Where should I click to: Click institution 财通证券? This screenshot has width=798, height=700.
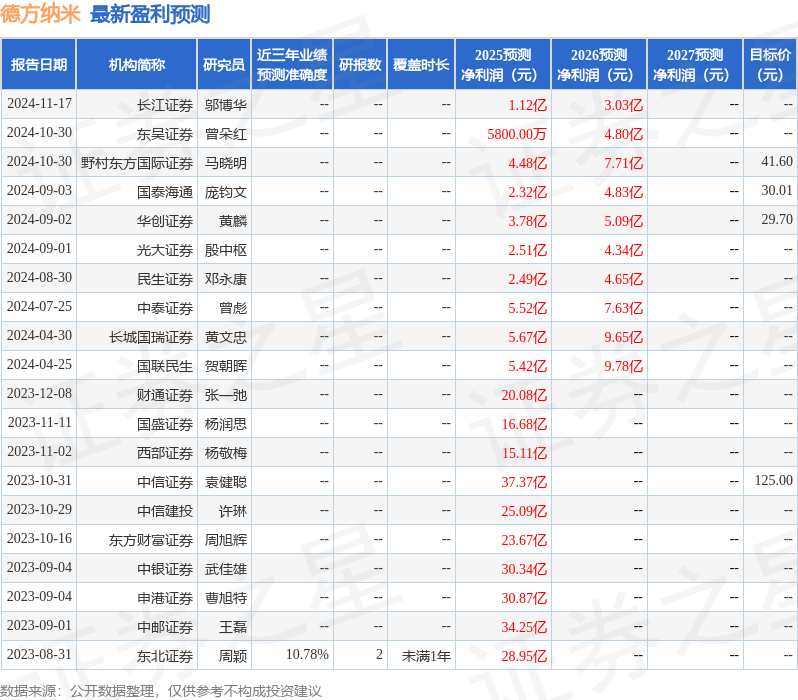pyautogui.click(x=165, y=396)
